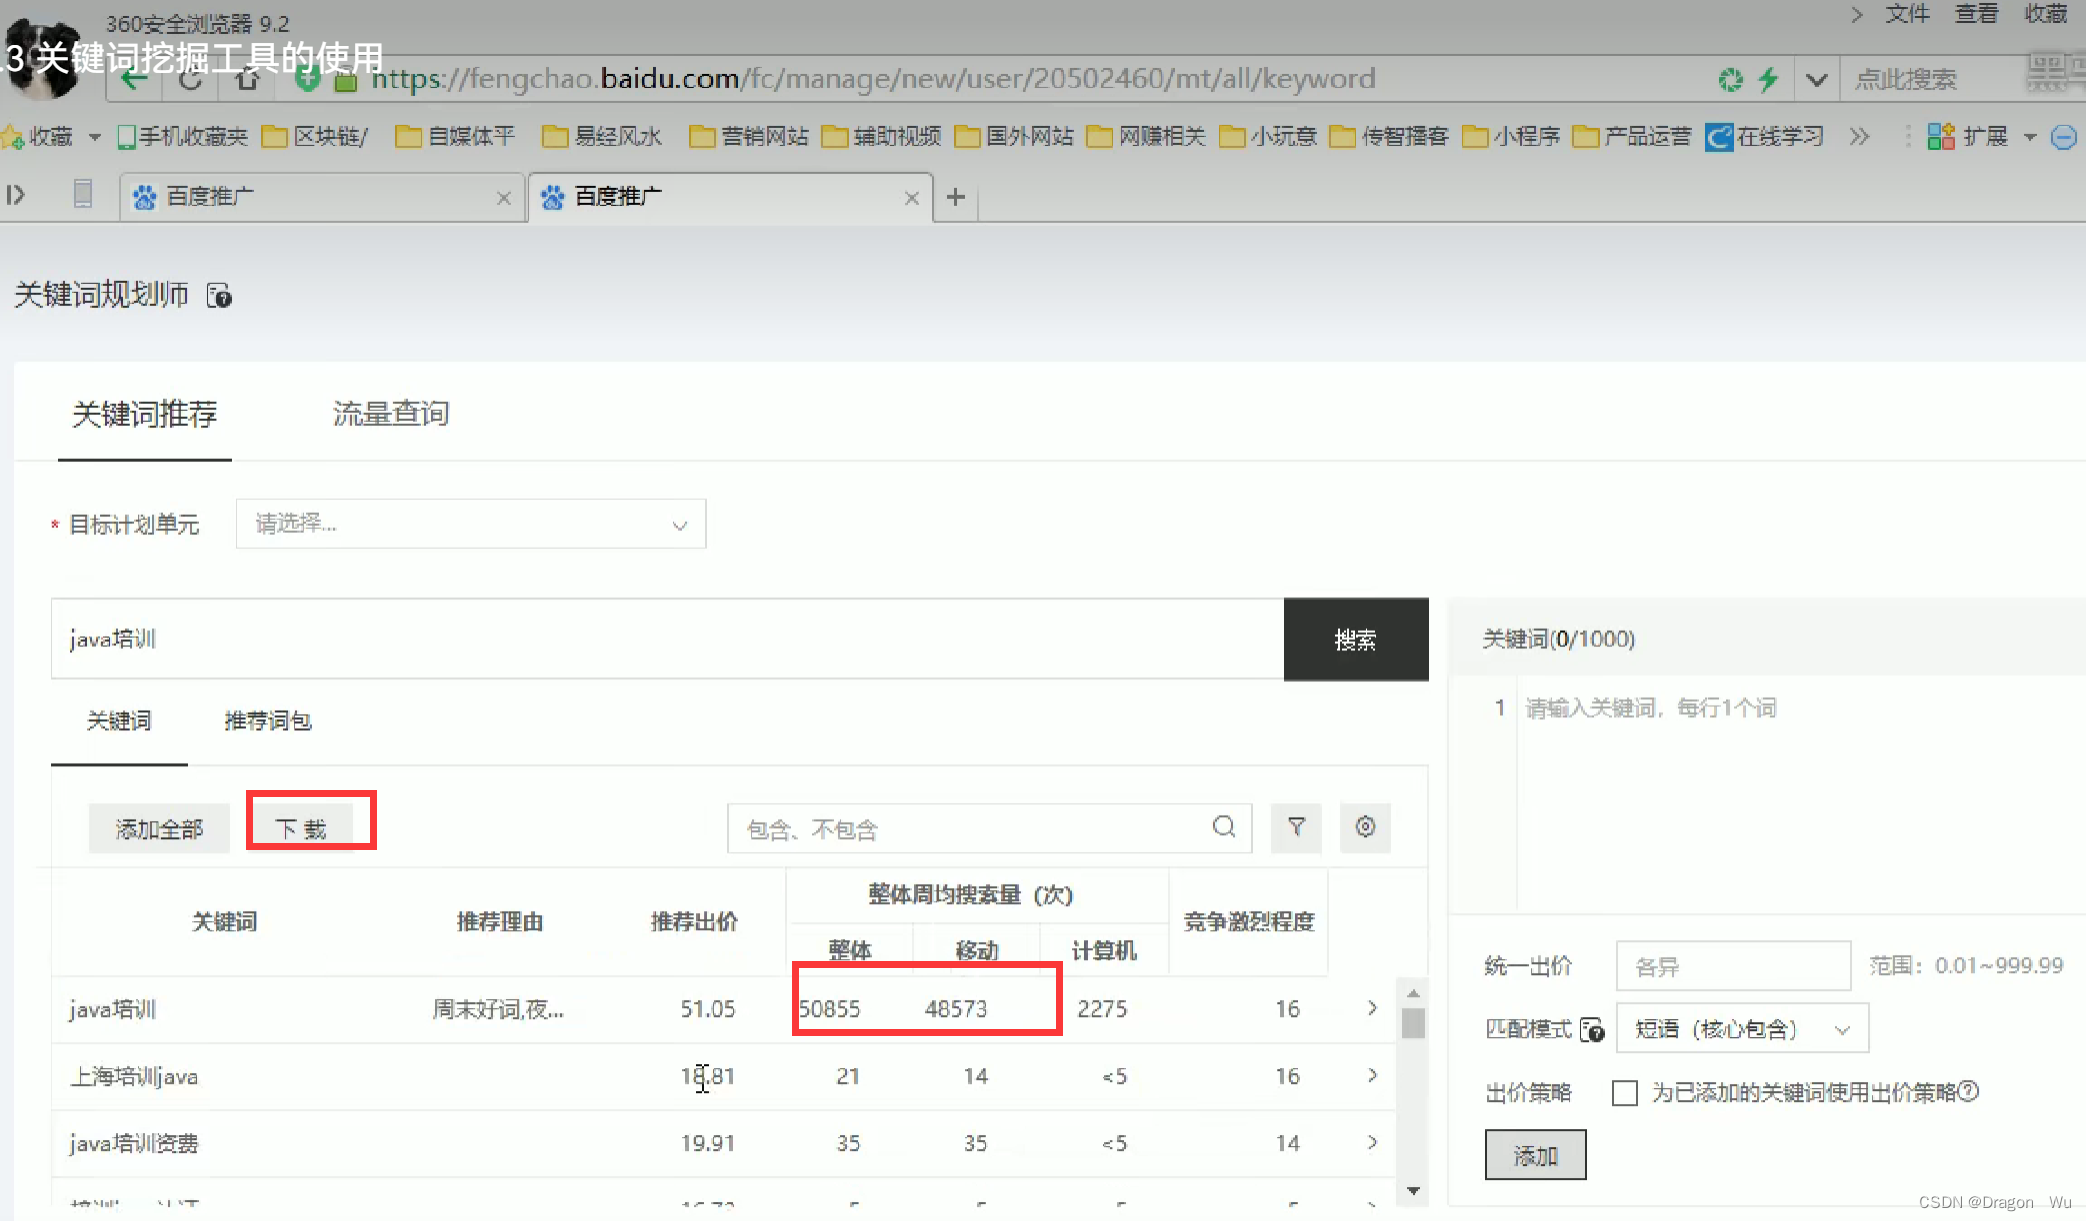The image size is (2086, 1221).
Task: Open the 收藏 menu in the title bar
Action: (2046, 14)
